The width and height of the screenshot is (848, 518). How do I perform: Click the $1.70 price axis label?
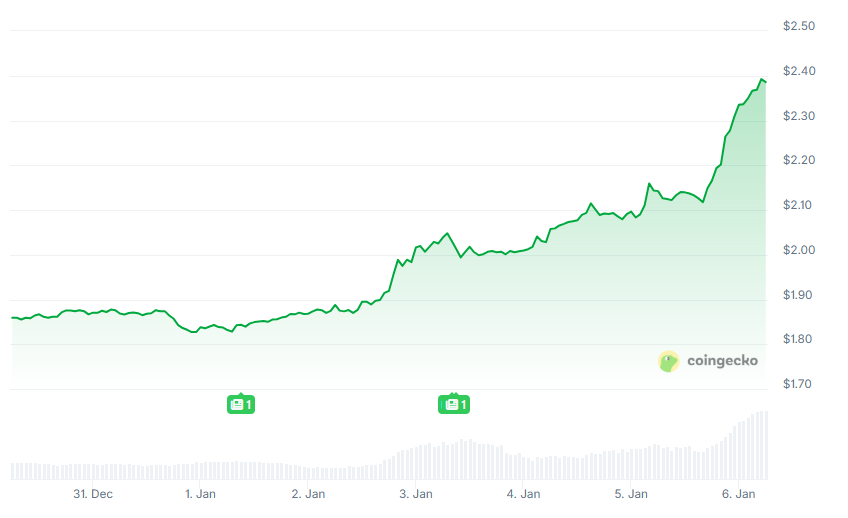799,384
